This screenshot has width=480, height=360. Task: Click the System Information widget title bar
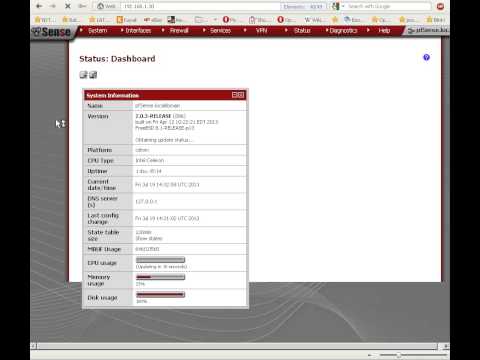(x=165, y=95)
